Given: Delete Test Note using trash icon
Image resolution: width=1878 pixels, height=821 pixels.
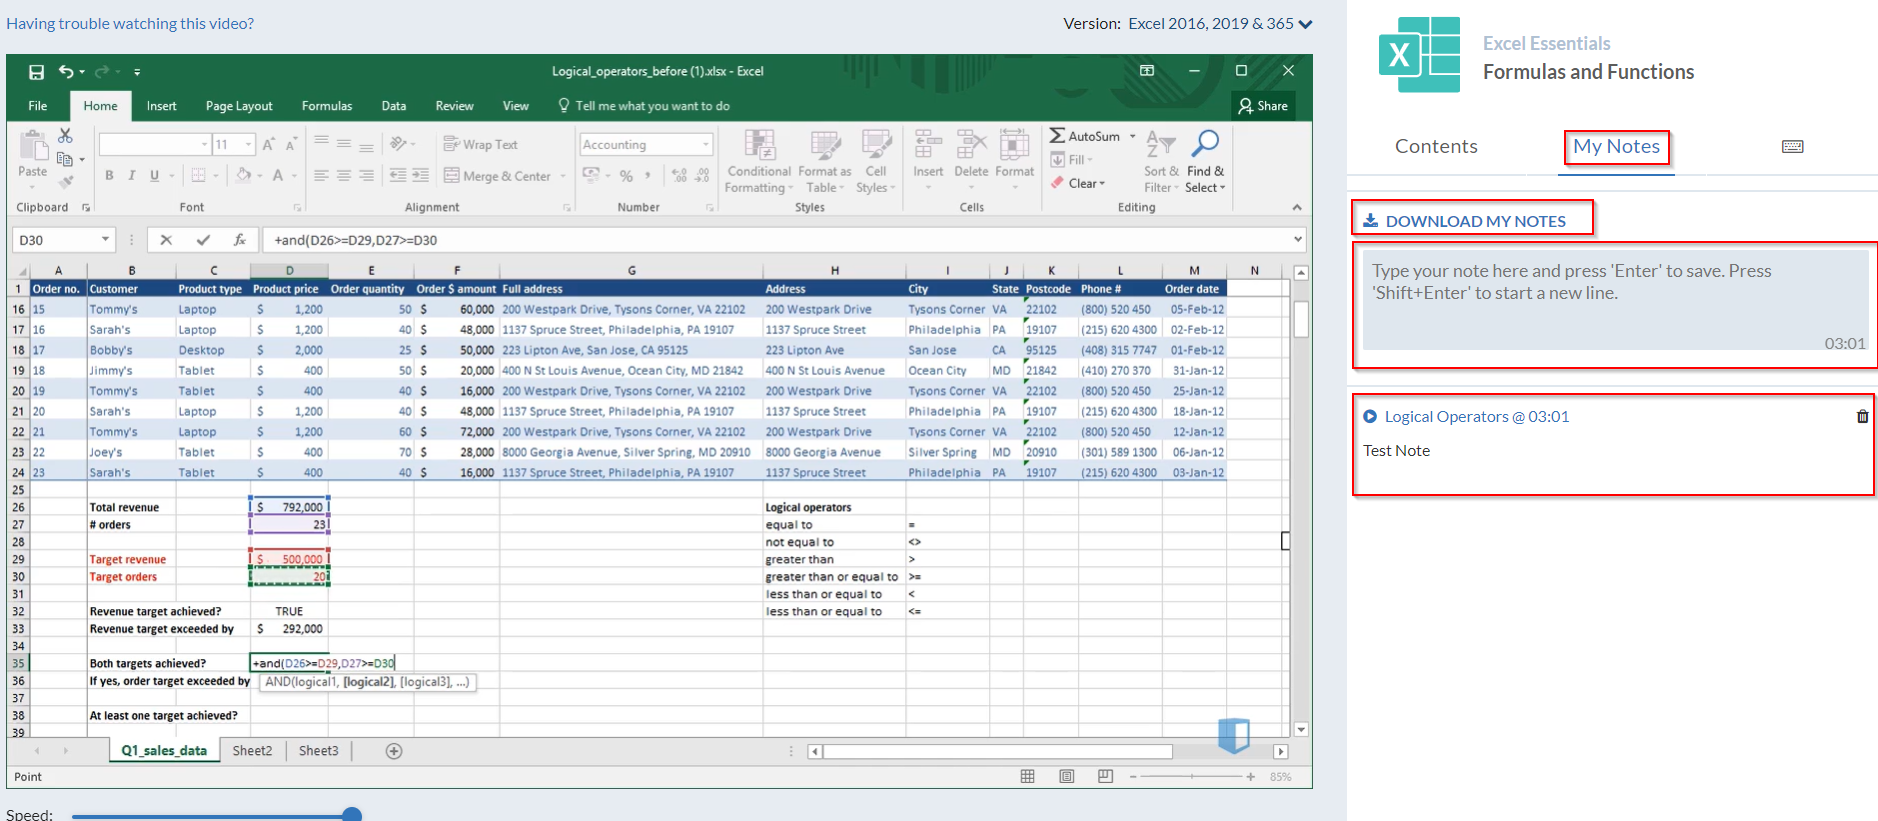Looking at the screenshot, I should [x=1862, y=417].
